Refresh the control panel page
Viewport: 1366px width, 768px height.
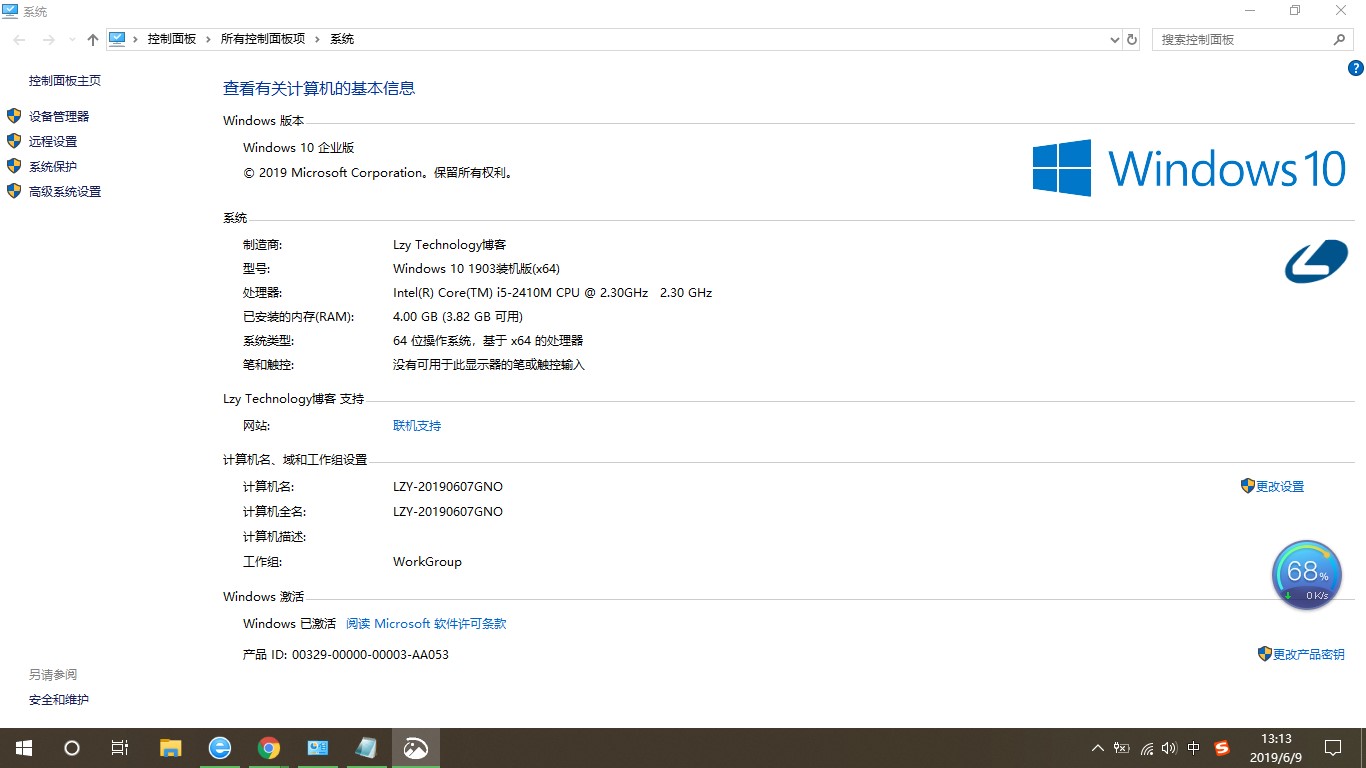(1132, 39)
